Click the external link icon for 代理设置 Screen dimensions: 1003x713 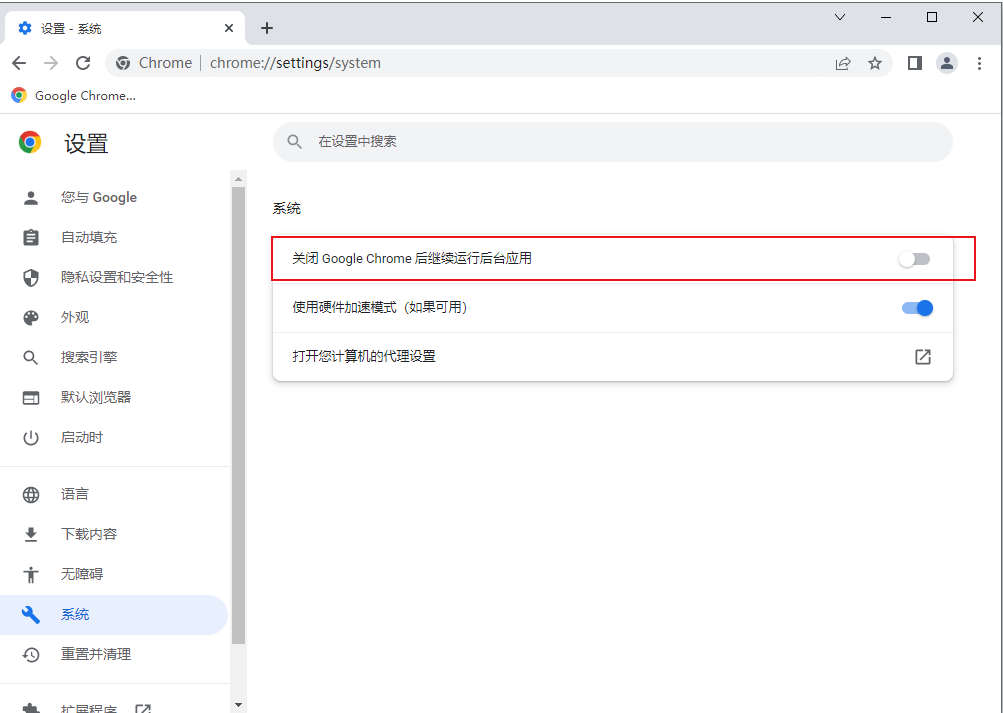922,357
